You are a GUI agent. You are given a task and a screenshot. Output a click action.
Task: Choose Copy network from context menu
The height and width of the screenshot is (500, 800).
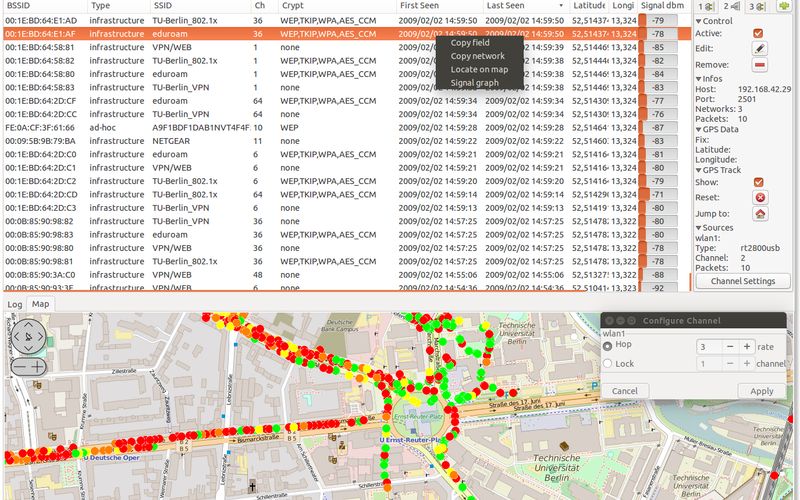point(478,56)
